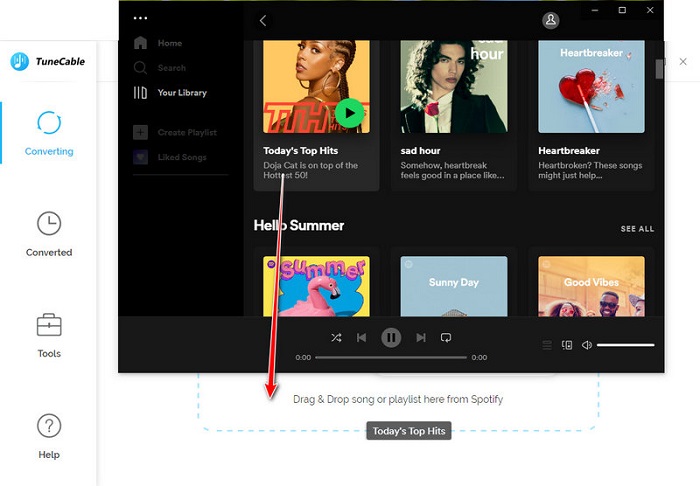The width and height of the screenshot is (700, 486).
Task: Click the Doja Cat description text
Action: pyautogui.click(x=310, y=170)
